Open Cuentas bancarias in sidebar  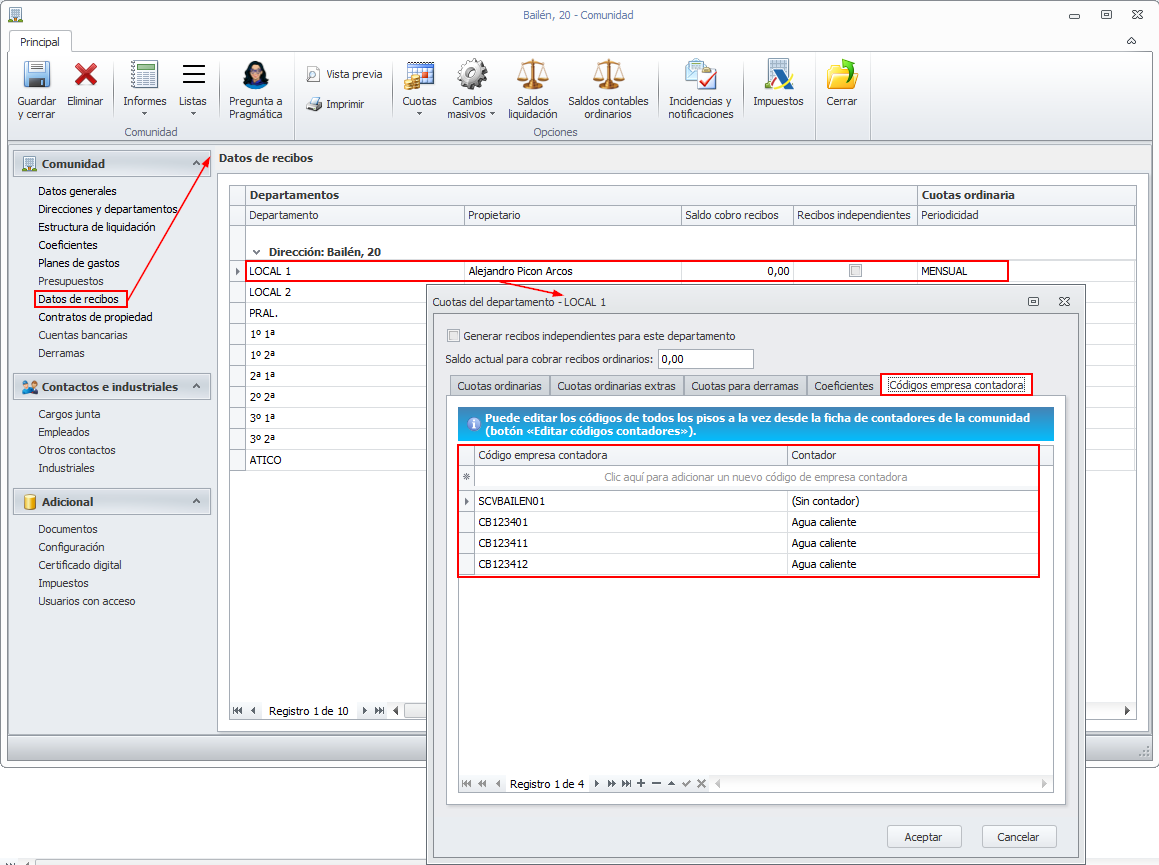[83, 335]
